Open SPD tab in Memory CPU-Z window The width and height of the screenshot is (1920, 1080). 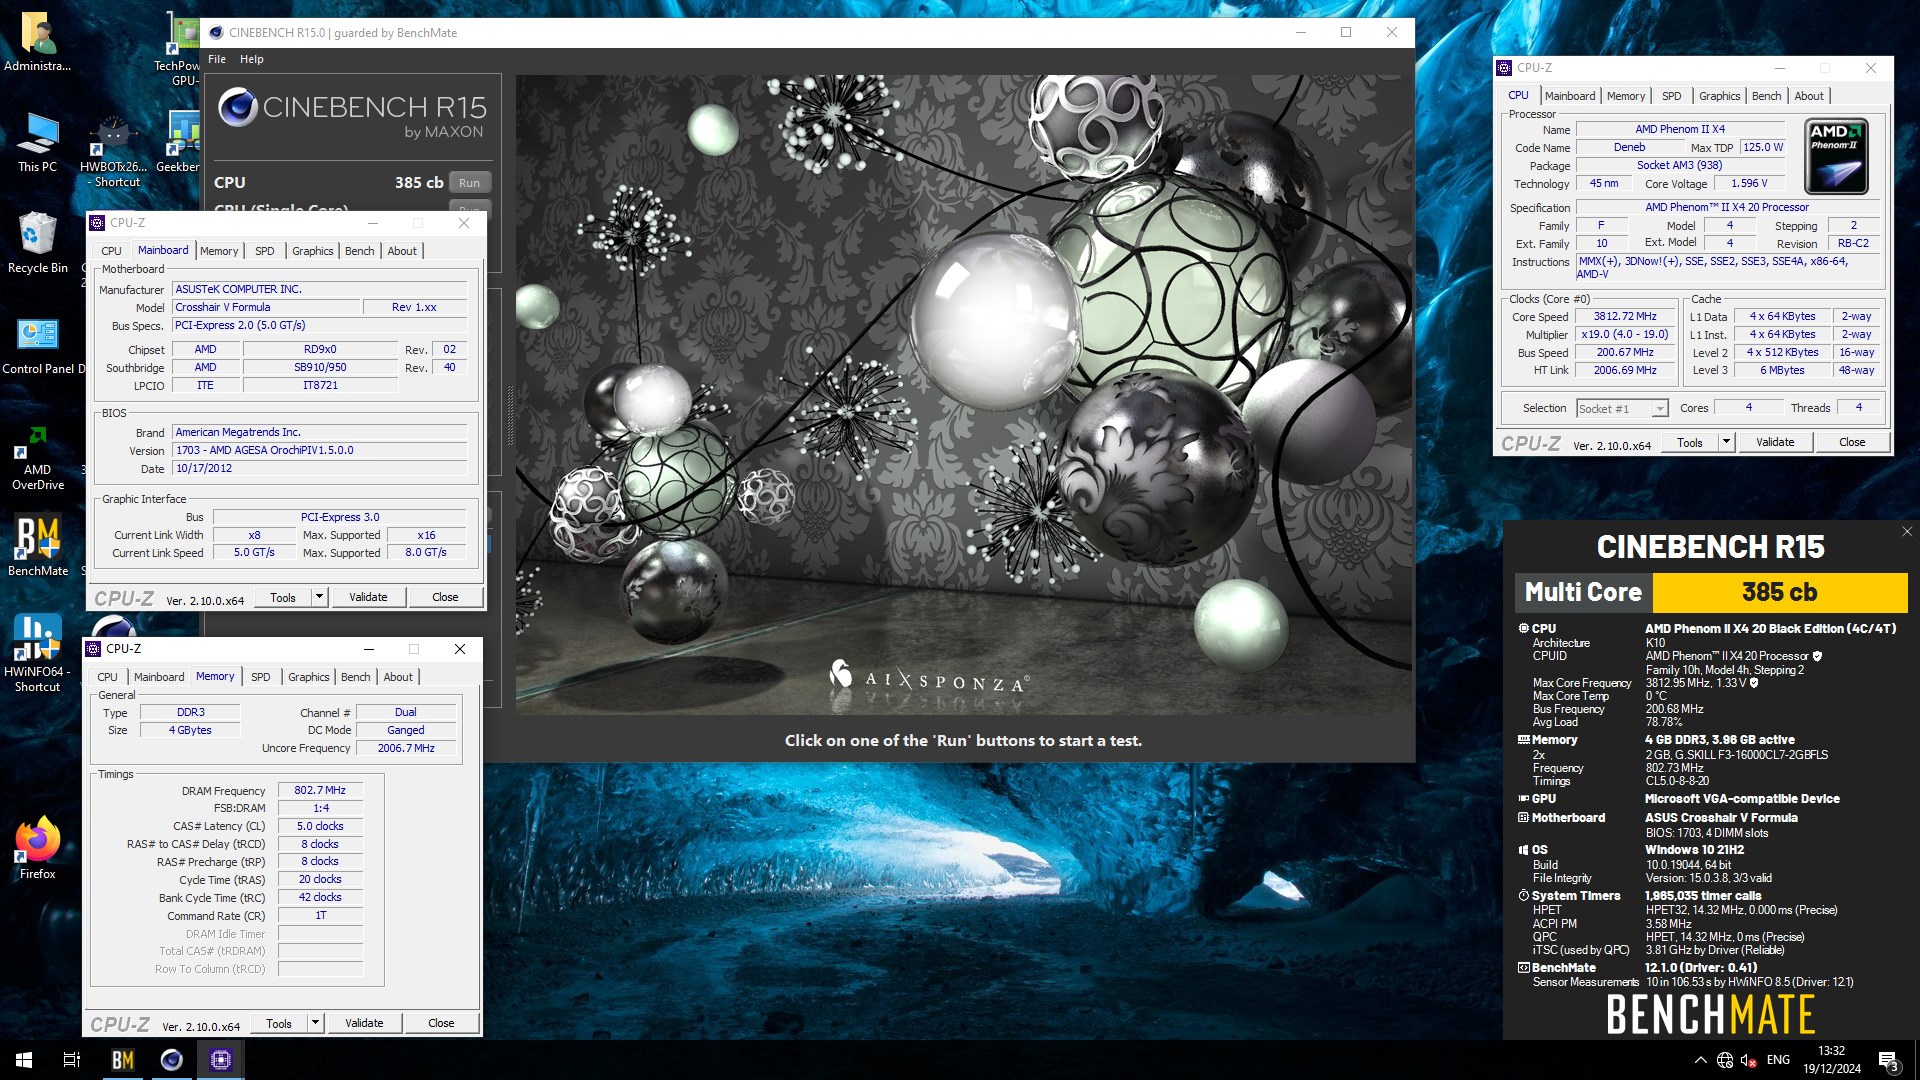tap(260, 677)
